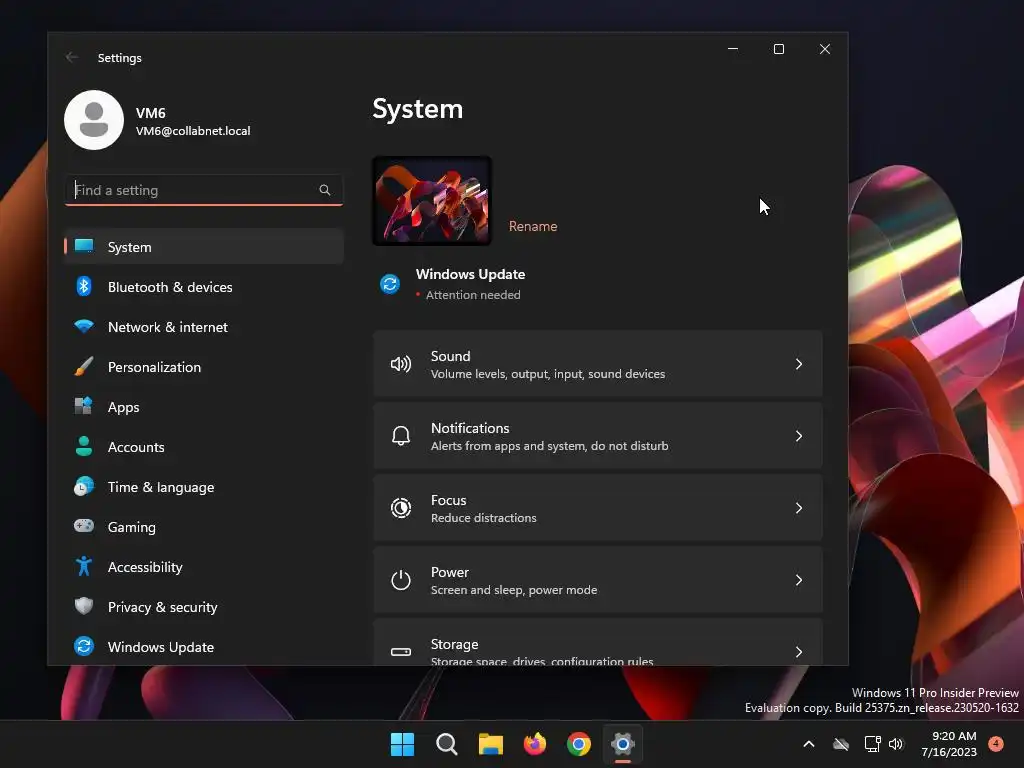1024x768 pixels.
Task: Click the Gaming controller icon
Action: click(x=84, y=526)
